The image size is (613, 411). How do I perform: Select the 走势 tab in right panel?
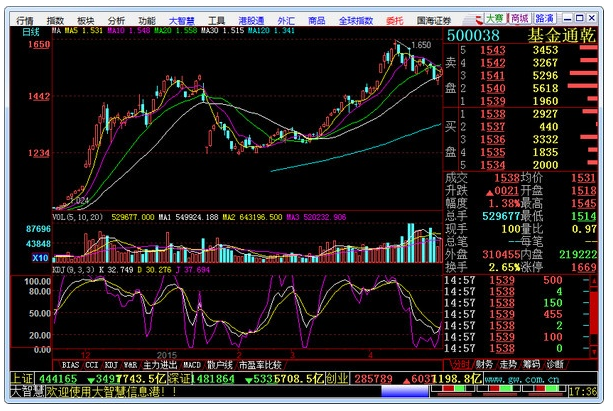coord(508,364)
